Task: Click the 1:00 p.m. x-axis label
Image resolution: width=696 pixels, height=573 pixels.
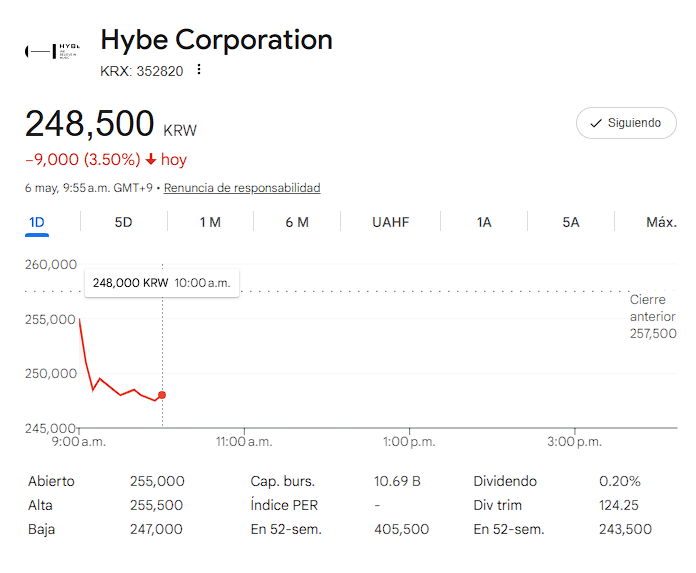Action: coord(409,442)
